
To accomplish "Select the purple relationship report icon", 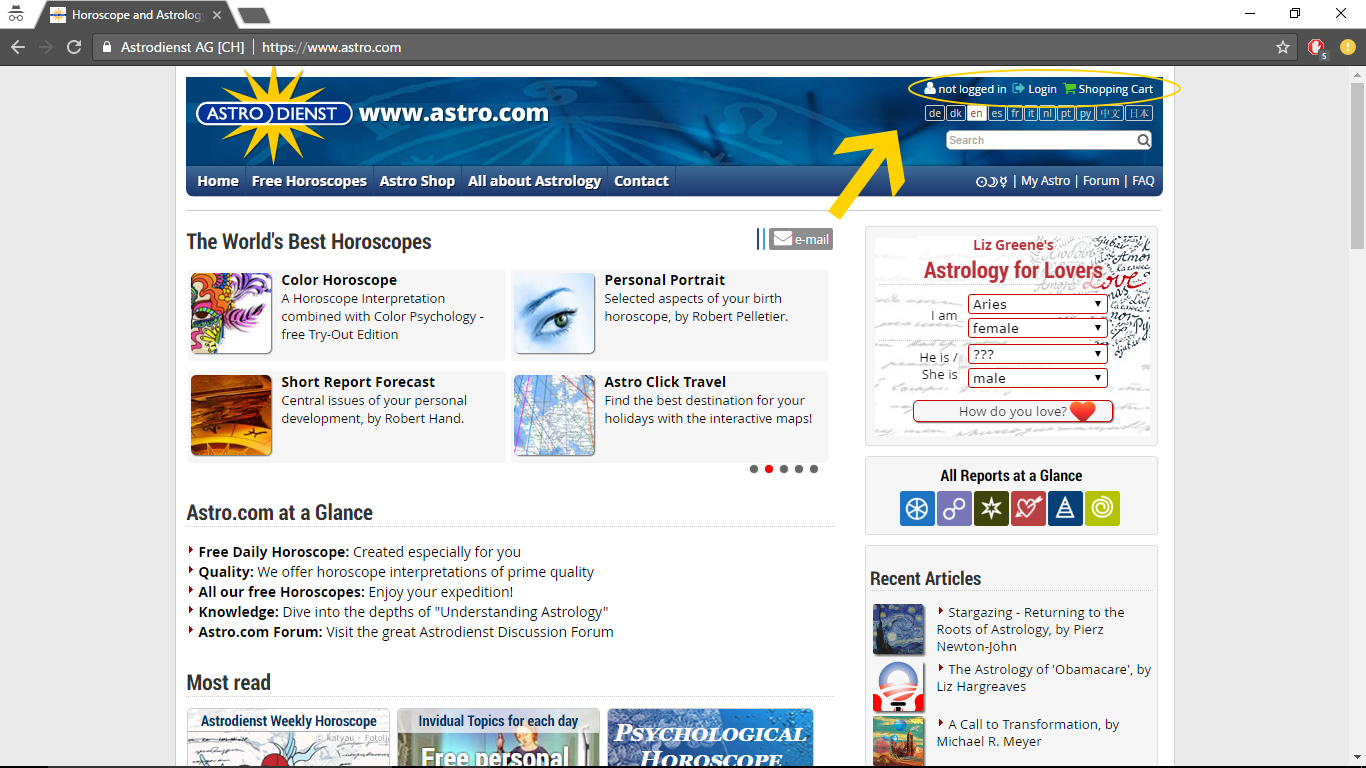I will click(954, 508).
